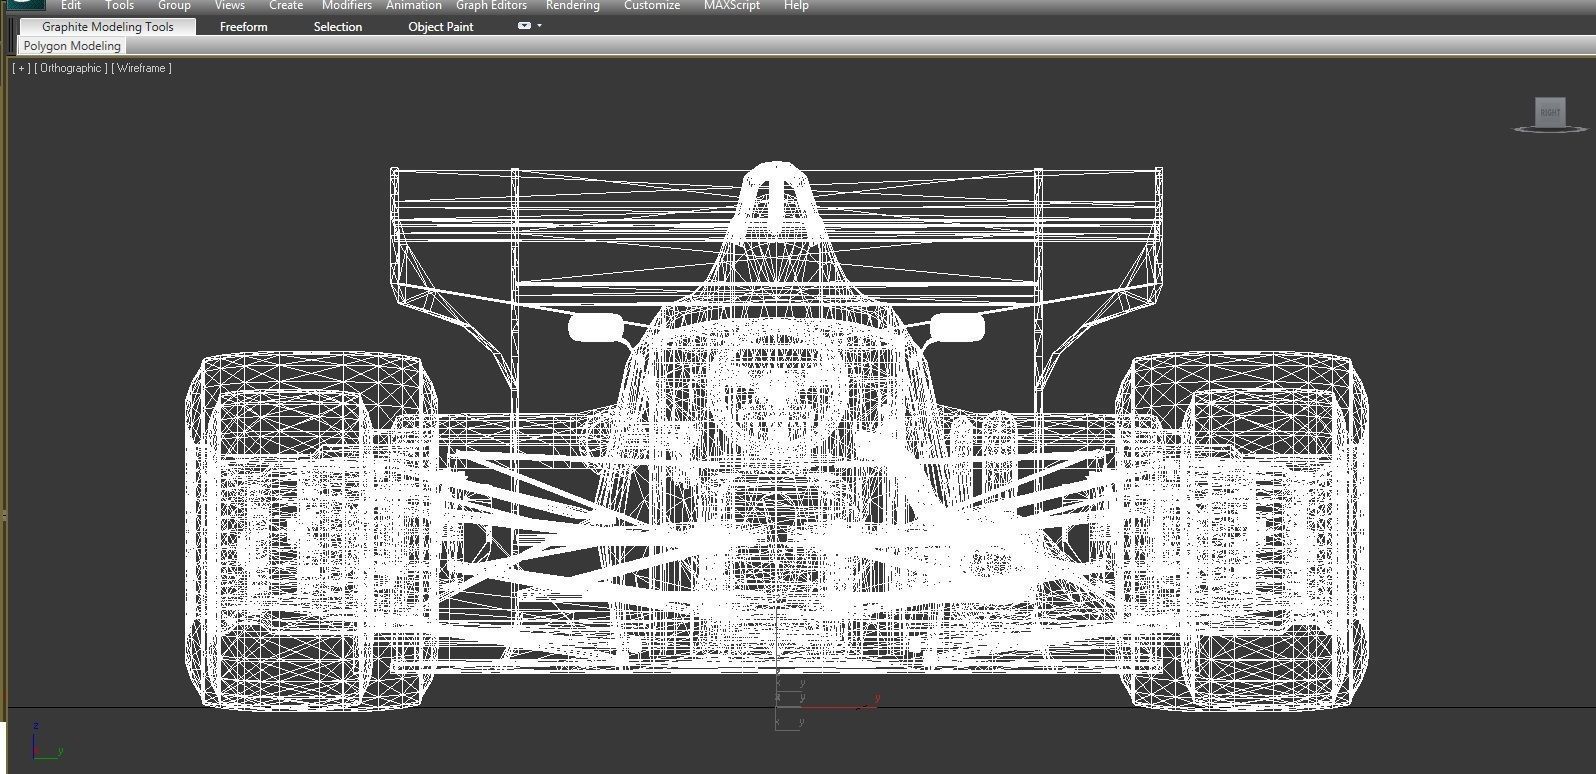1596x774 pixels.
Task: Open the Rendering menu
Action: coord(573,5)
